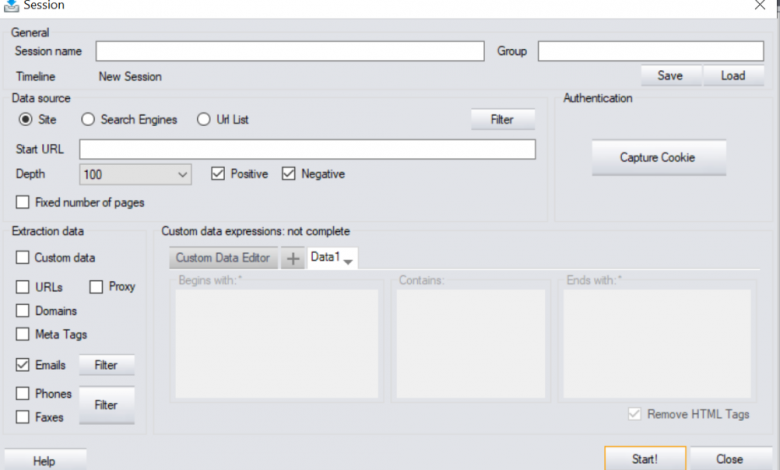Click the Session window icon in title bar
Viewport: 780px width, 470px height.
(10, 6)
